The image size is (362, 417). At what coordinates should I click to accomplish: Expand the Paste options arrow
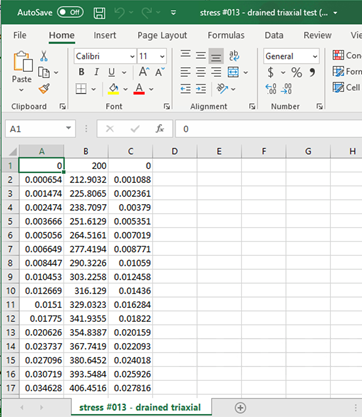coord(21,90)
